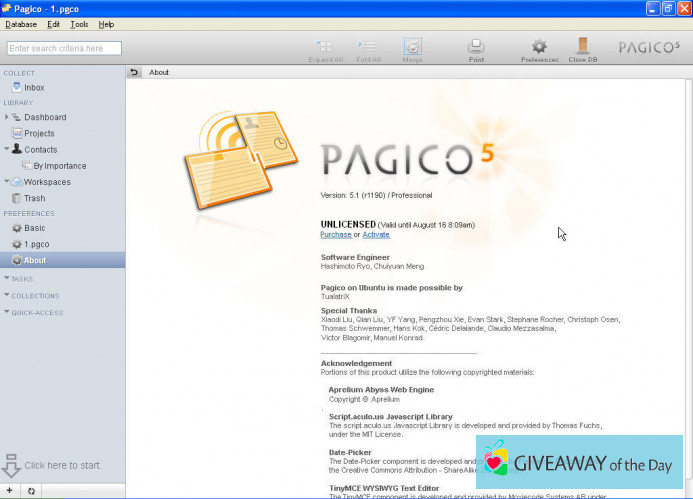The height and width of the screenshot is (499, 693).
Task: Click the back arrow beside About
Action: point(135,72)
